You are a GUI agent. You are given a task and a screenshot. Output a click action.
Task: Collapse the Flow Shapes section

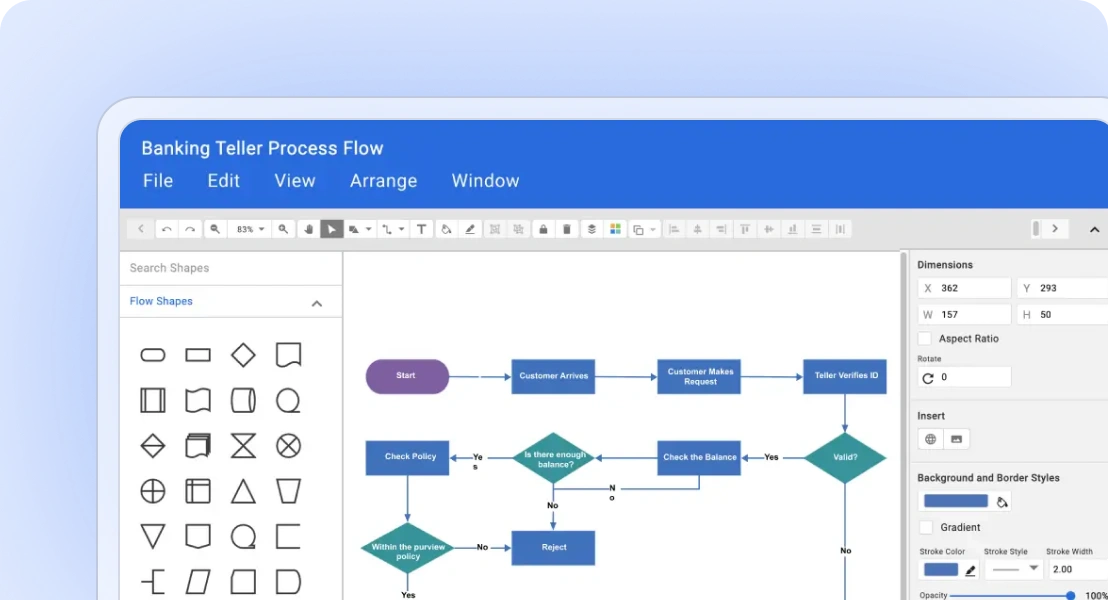coord(316,302)
